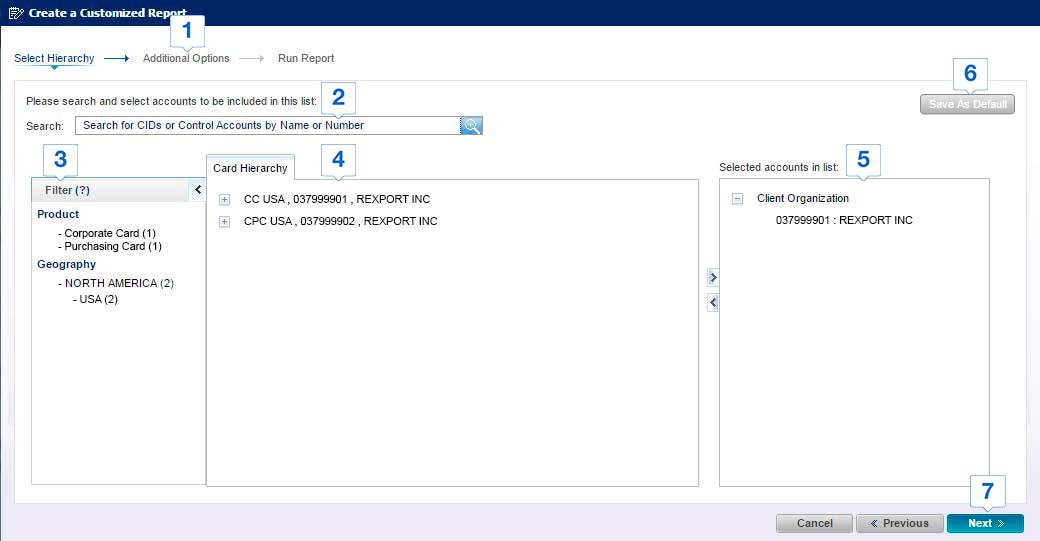Screen dimensions: 1040x541
Task: Go to the Additional Options step
Action: click(186, 58)
